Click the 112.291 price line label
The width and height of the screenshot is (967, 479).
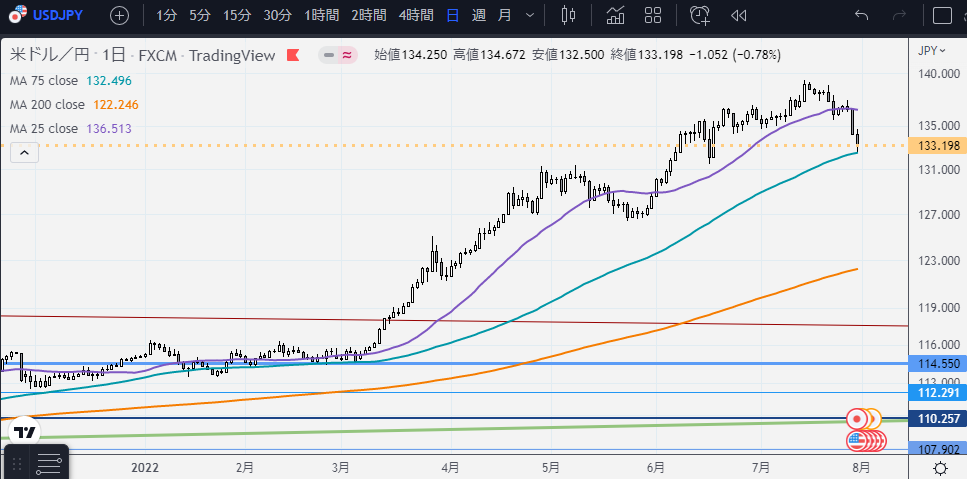coord(938,393)
